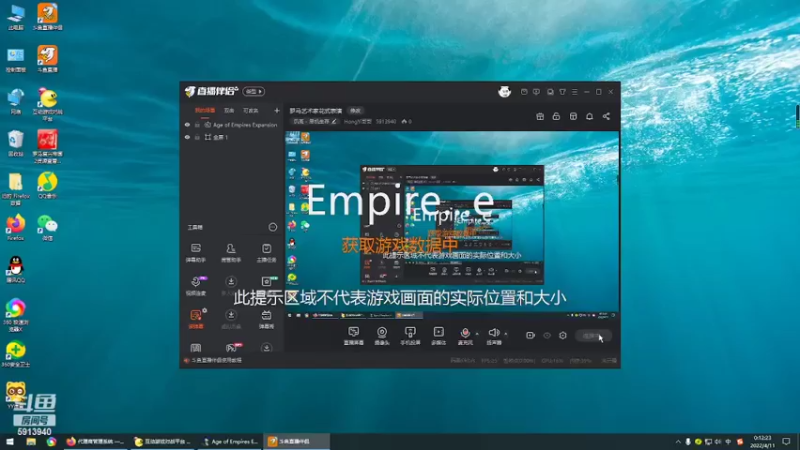Lock the fullscreen 1 source layer
This screenshot has width=800, height=450.
click(197, 137)
